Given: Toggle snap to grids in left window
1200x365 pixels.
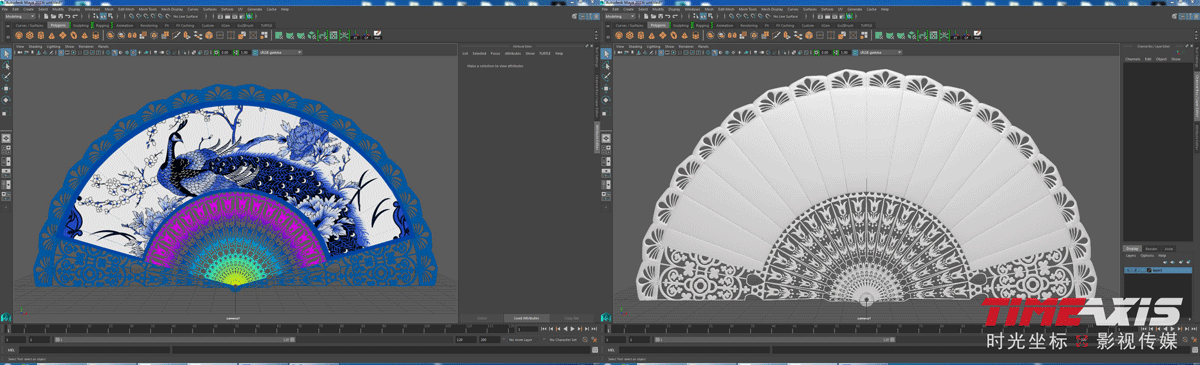Looking at the screenshot, I should coord(132,16).
